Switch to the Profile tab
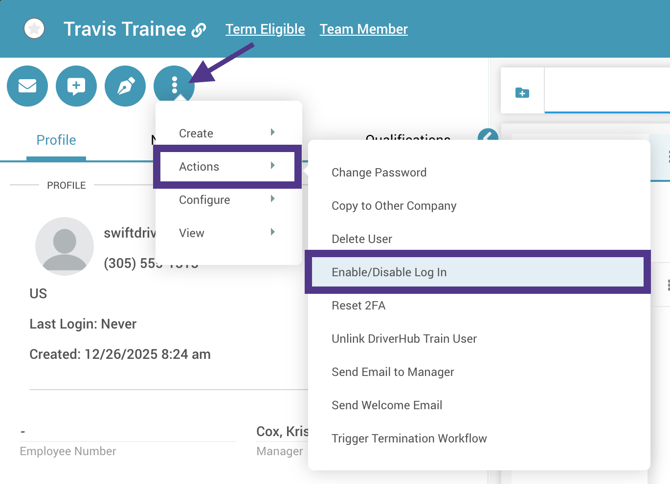Image resolution: width=670 pixels, height=484 pixels. pos(56,140)
